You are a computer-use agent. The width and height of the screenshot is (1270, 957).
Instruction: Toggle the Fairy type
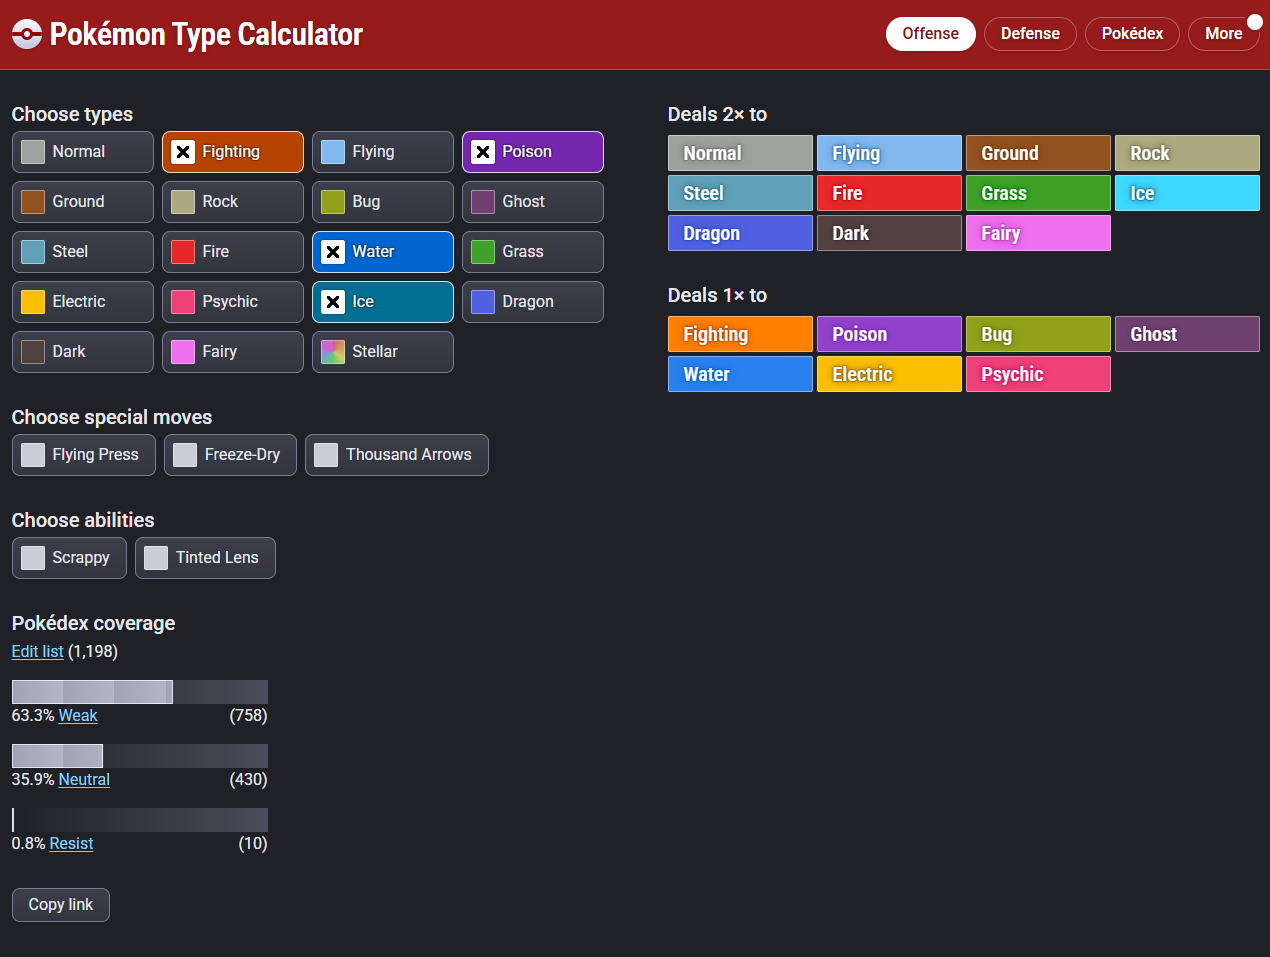point(233,352)
